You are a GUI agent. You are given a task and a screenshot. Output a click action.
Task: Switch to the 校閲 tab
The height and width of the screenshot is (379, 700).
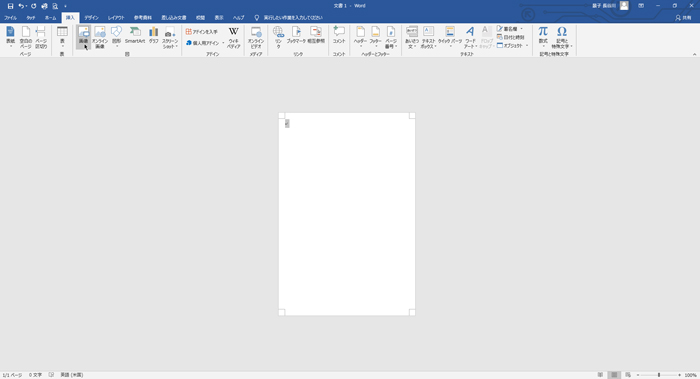[200, 18]
